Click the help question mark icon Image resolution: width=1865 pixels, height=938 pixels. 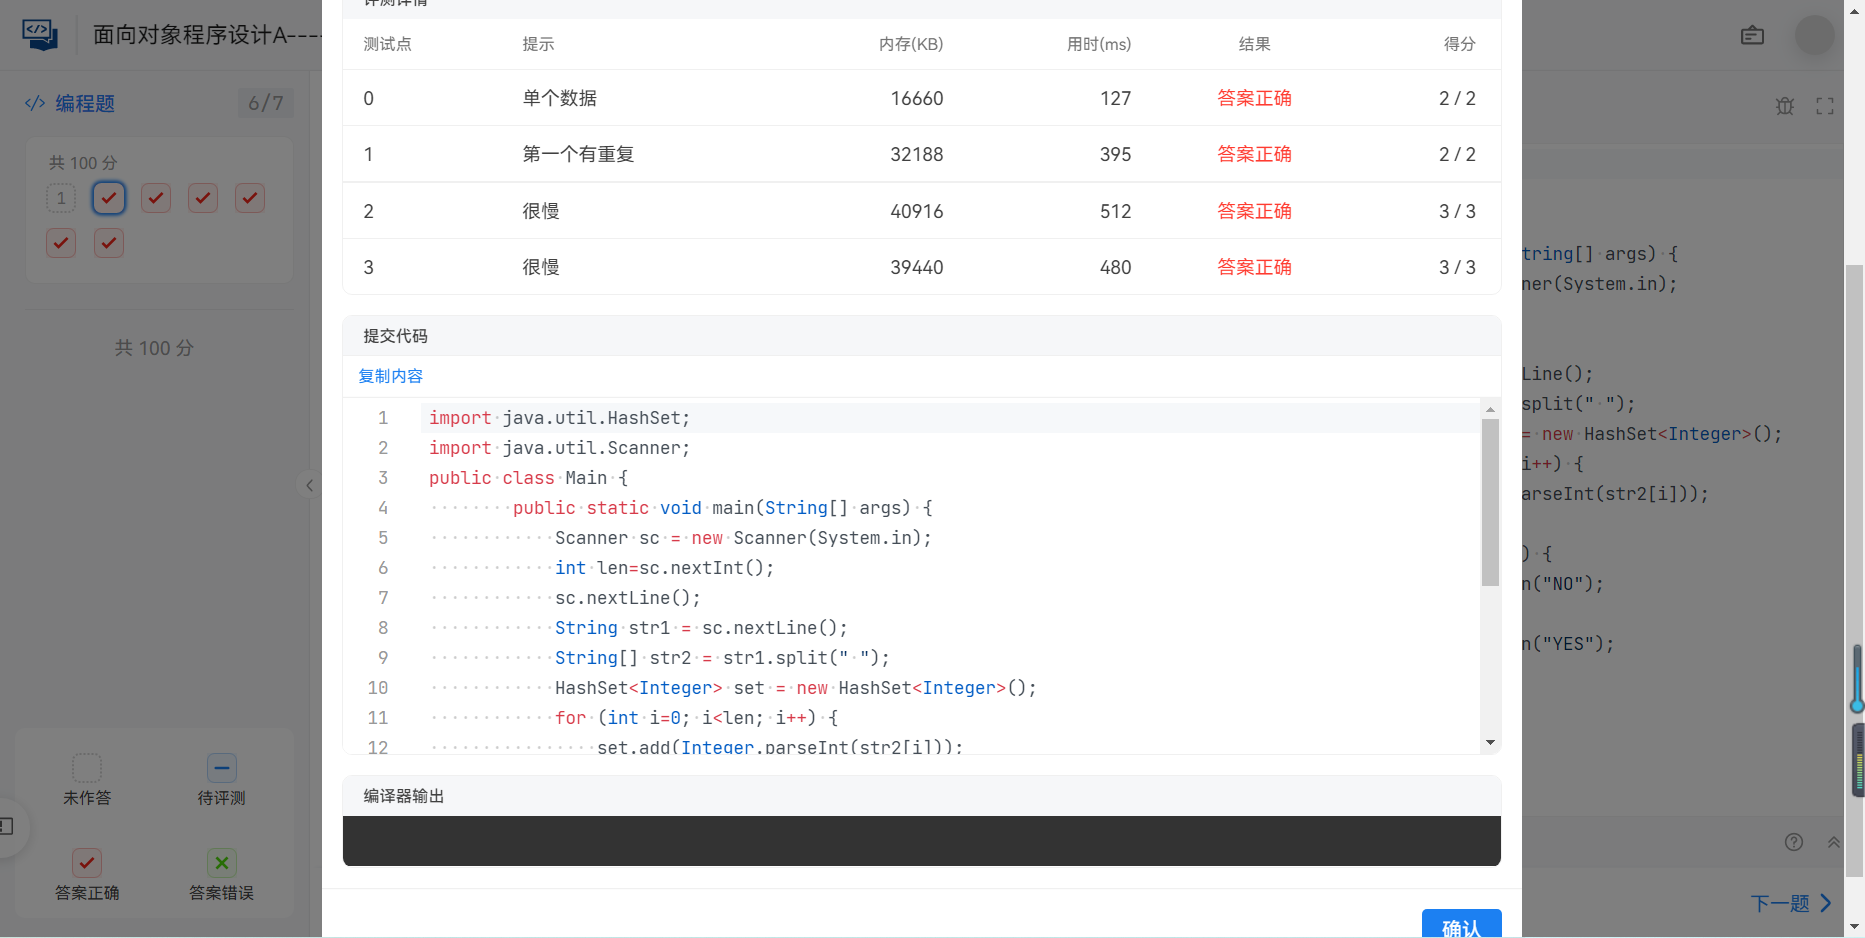tap(1794, 842)
